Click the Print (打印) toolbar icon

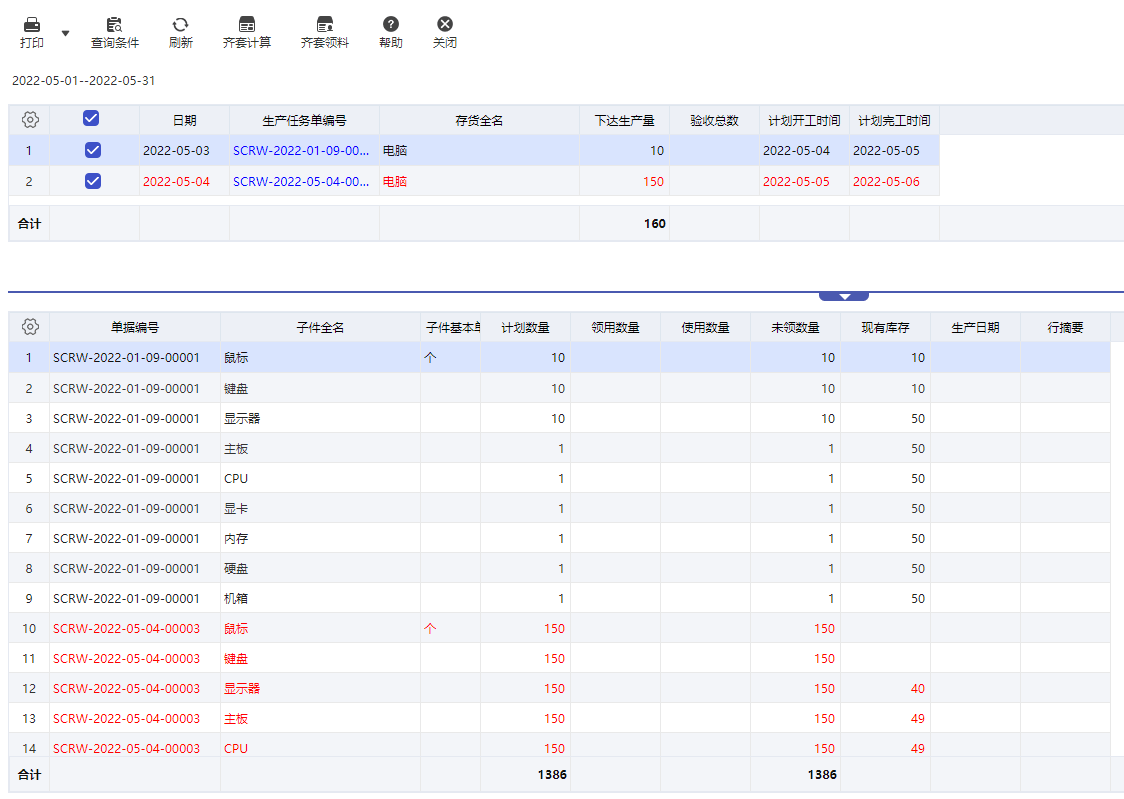click(x=32, y=33)
